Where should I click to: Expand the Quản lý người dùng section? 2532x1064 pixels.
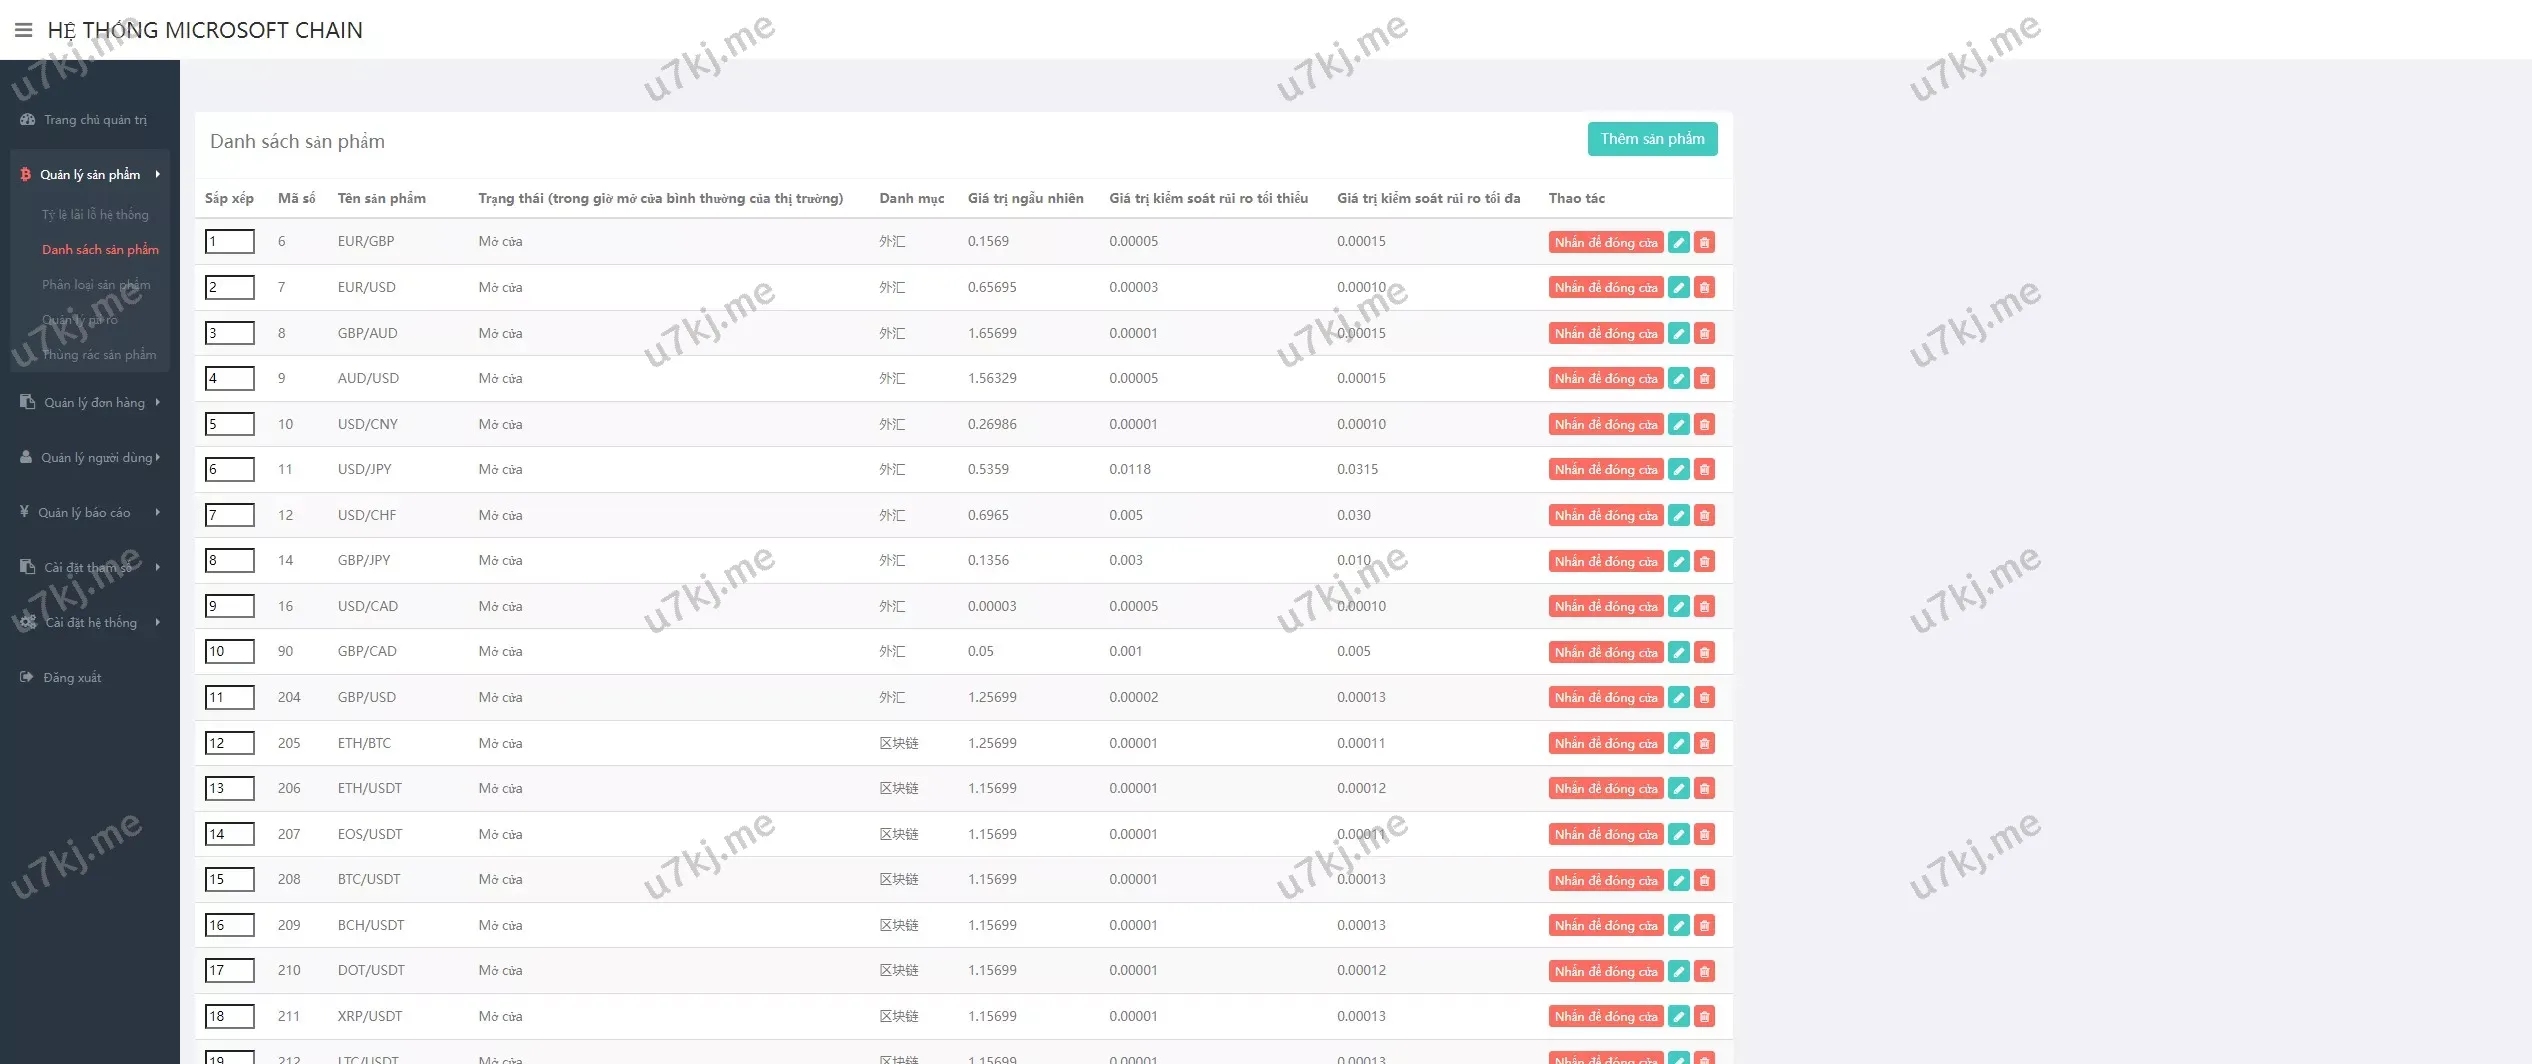click(x=90, y=457)
